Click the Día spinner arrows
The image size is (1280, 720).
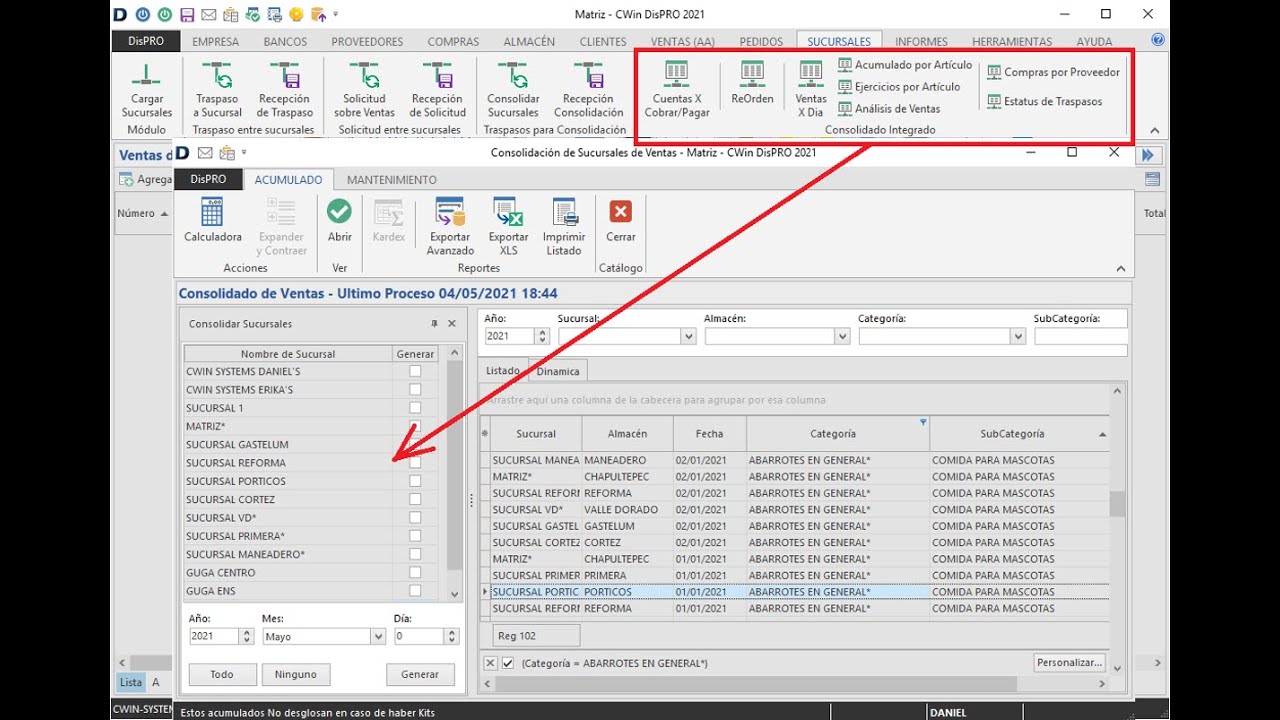(x=451, y=636)
